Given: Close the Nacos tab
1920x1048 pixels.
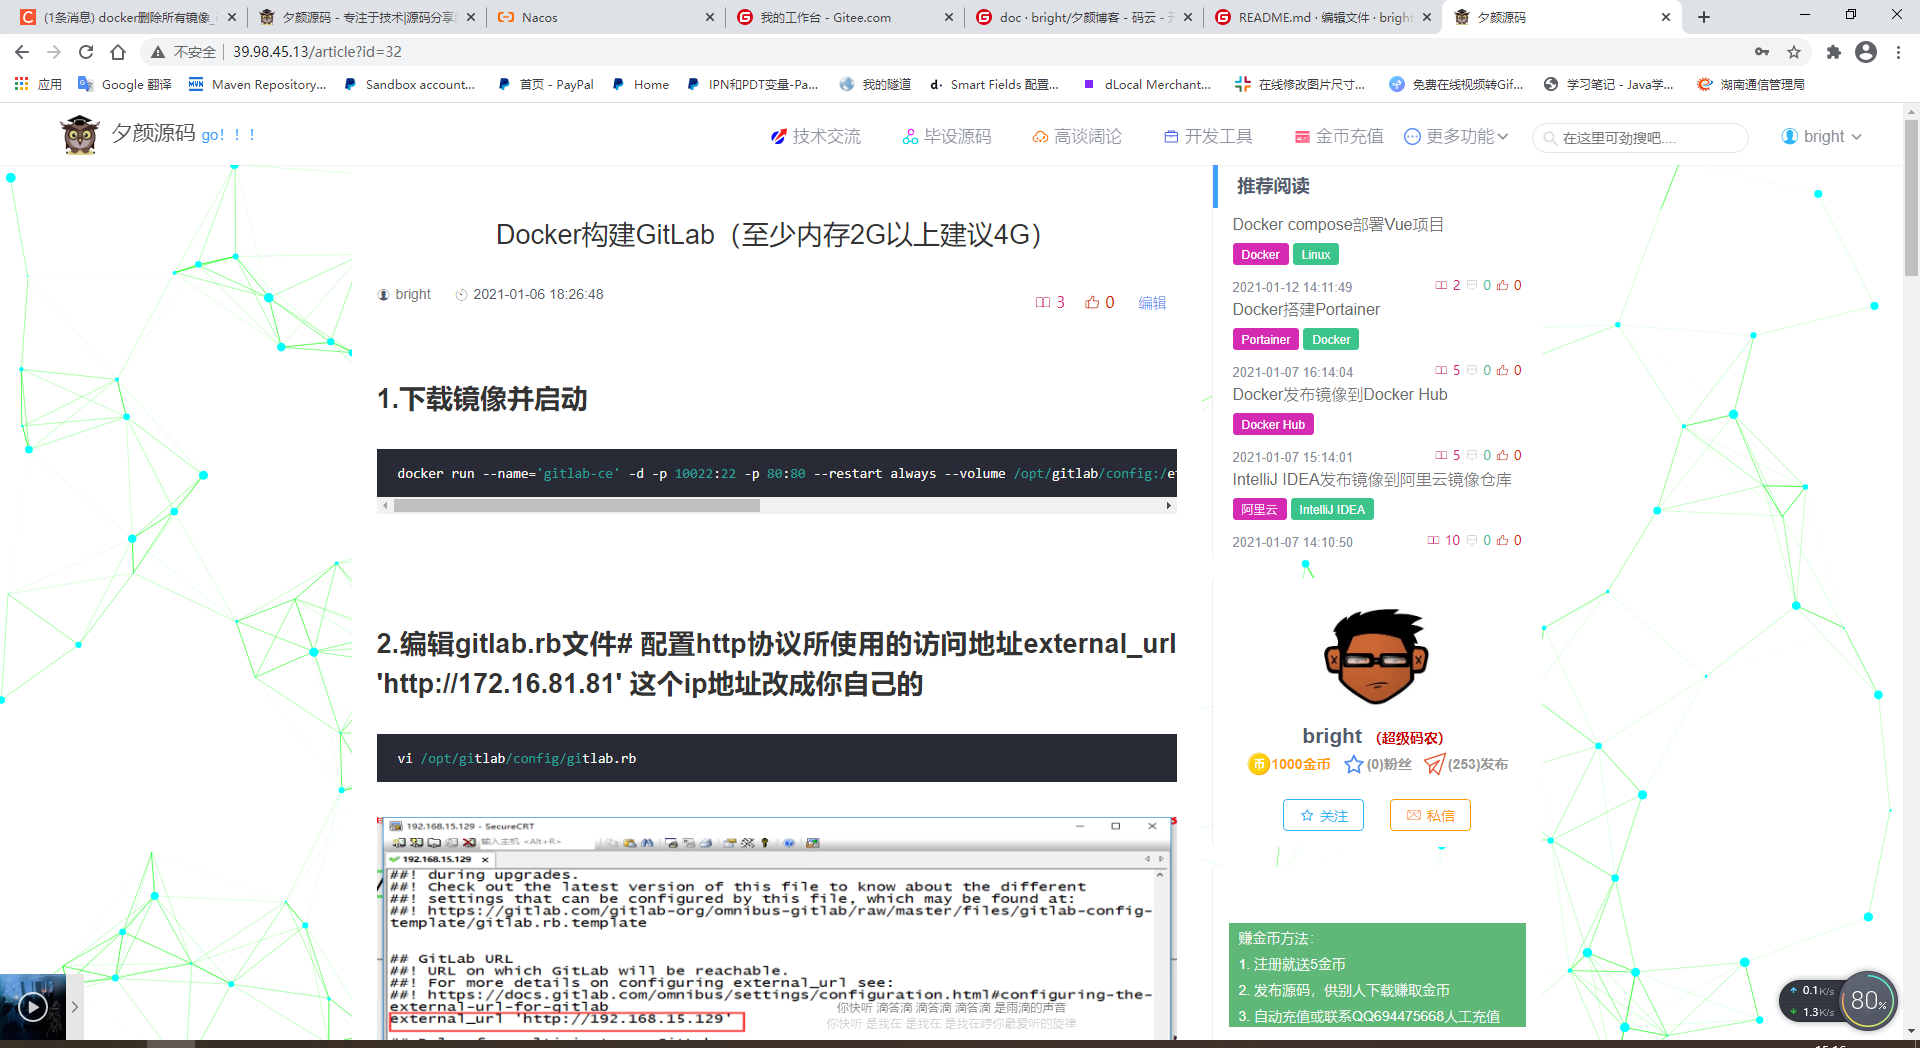Looking at the screenshot, I should pos(710,17).
